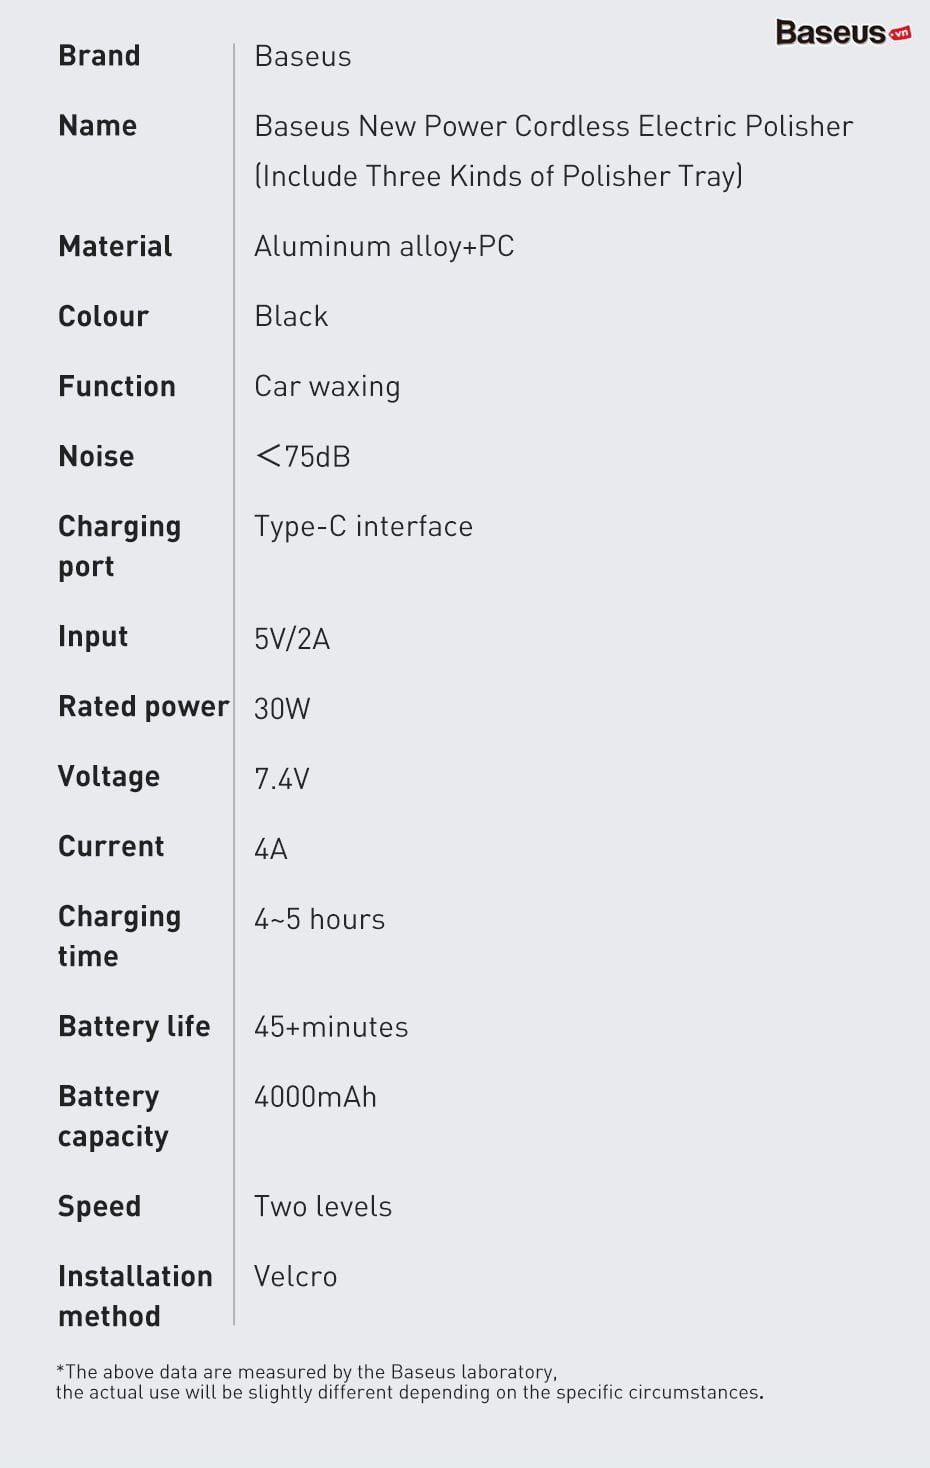Viewport: 930px width, 1468px height.
Task: Click the 4000mAh battery capacity value
Action: click(315, 1097)
